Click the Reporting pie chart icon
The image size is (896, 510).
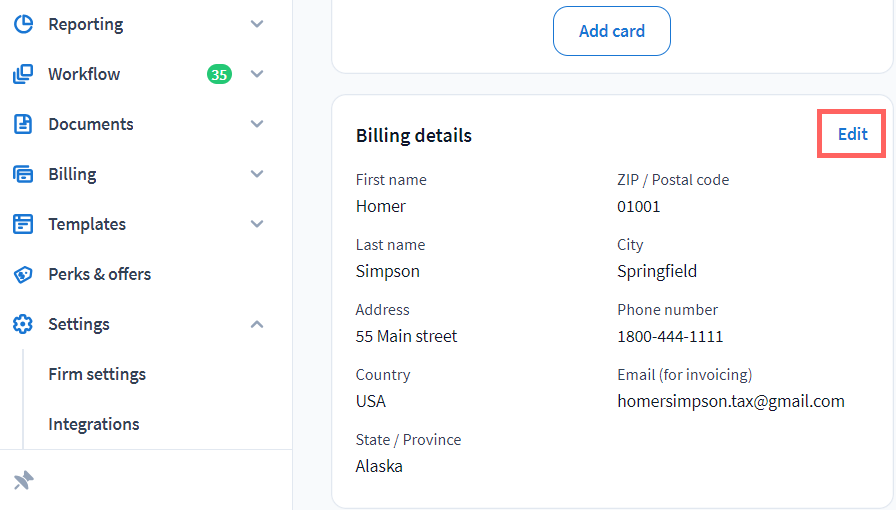click(23, 24)
